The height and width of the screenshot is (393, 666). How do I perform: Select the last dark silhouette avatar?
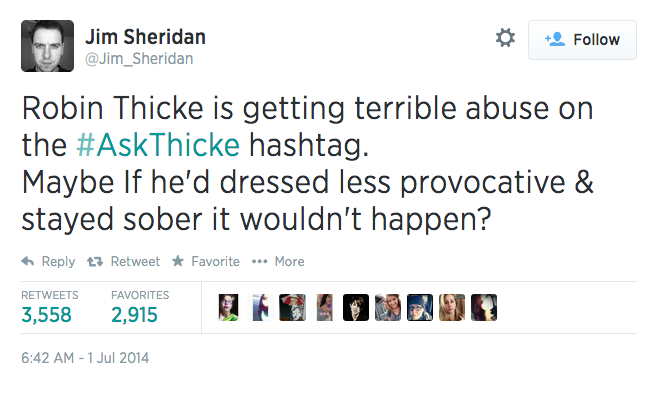click(484, 307)
